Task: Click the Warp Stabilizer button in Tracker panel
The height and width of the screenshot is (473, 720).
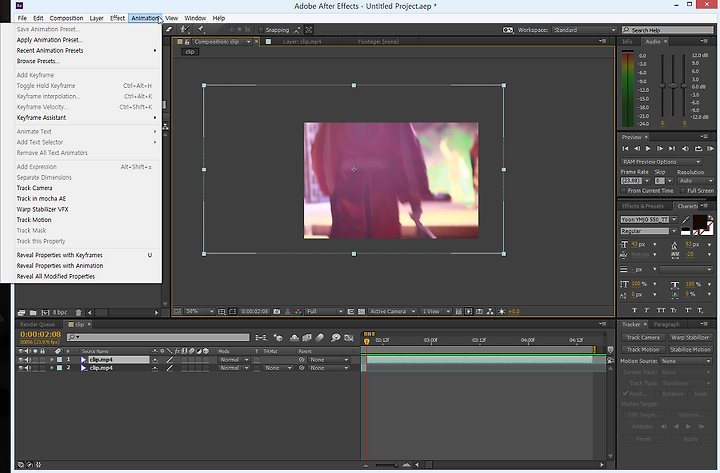Action: tap(690, 338)
